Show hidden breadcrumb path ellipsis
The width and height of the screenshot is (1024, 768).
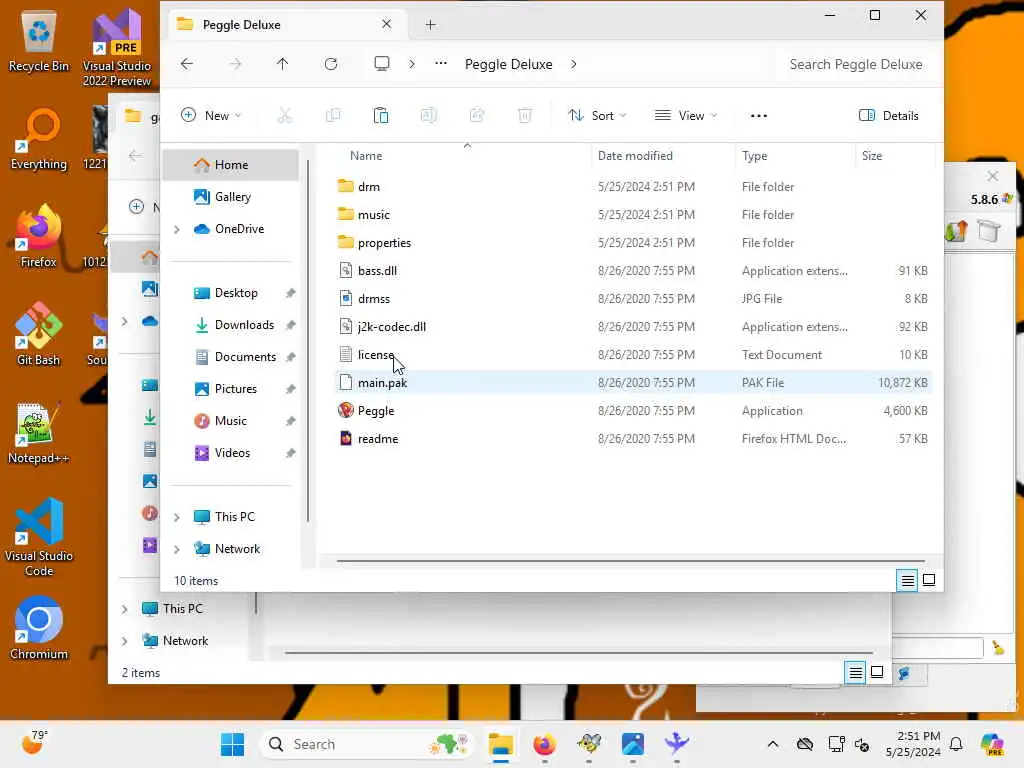tap(441, 63)
